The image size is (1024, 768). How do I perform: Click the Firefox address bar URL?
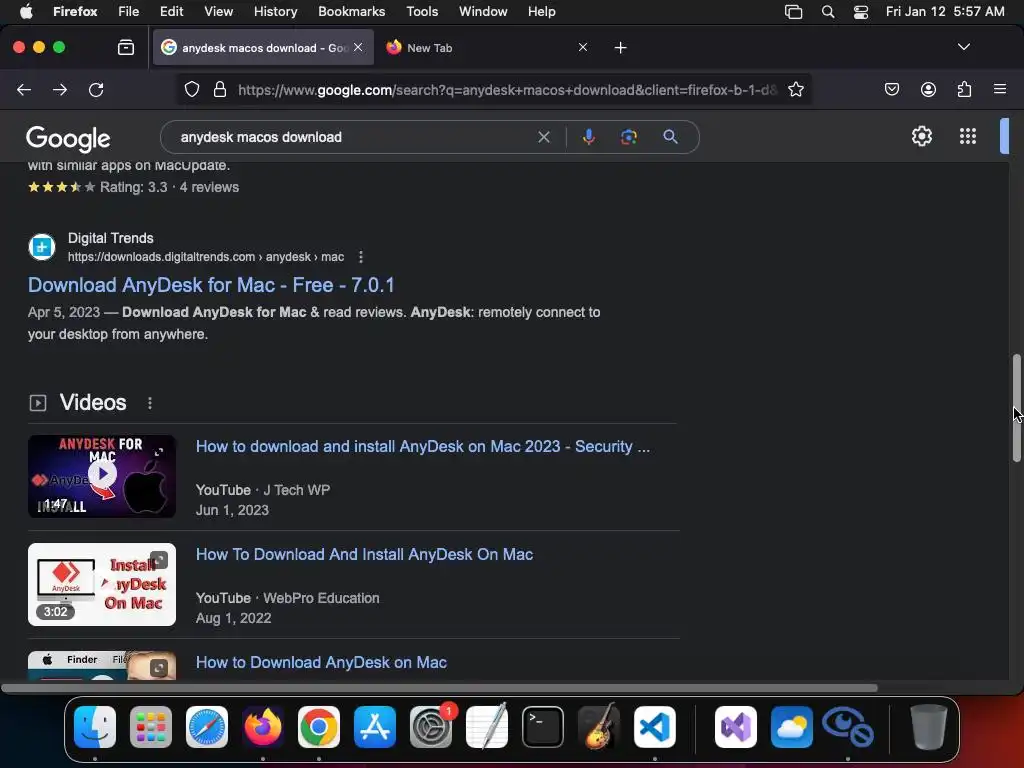[507, 89]
